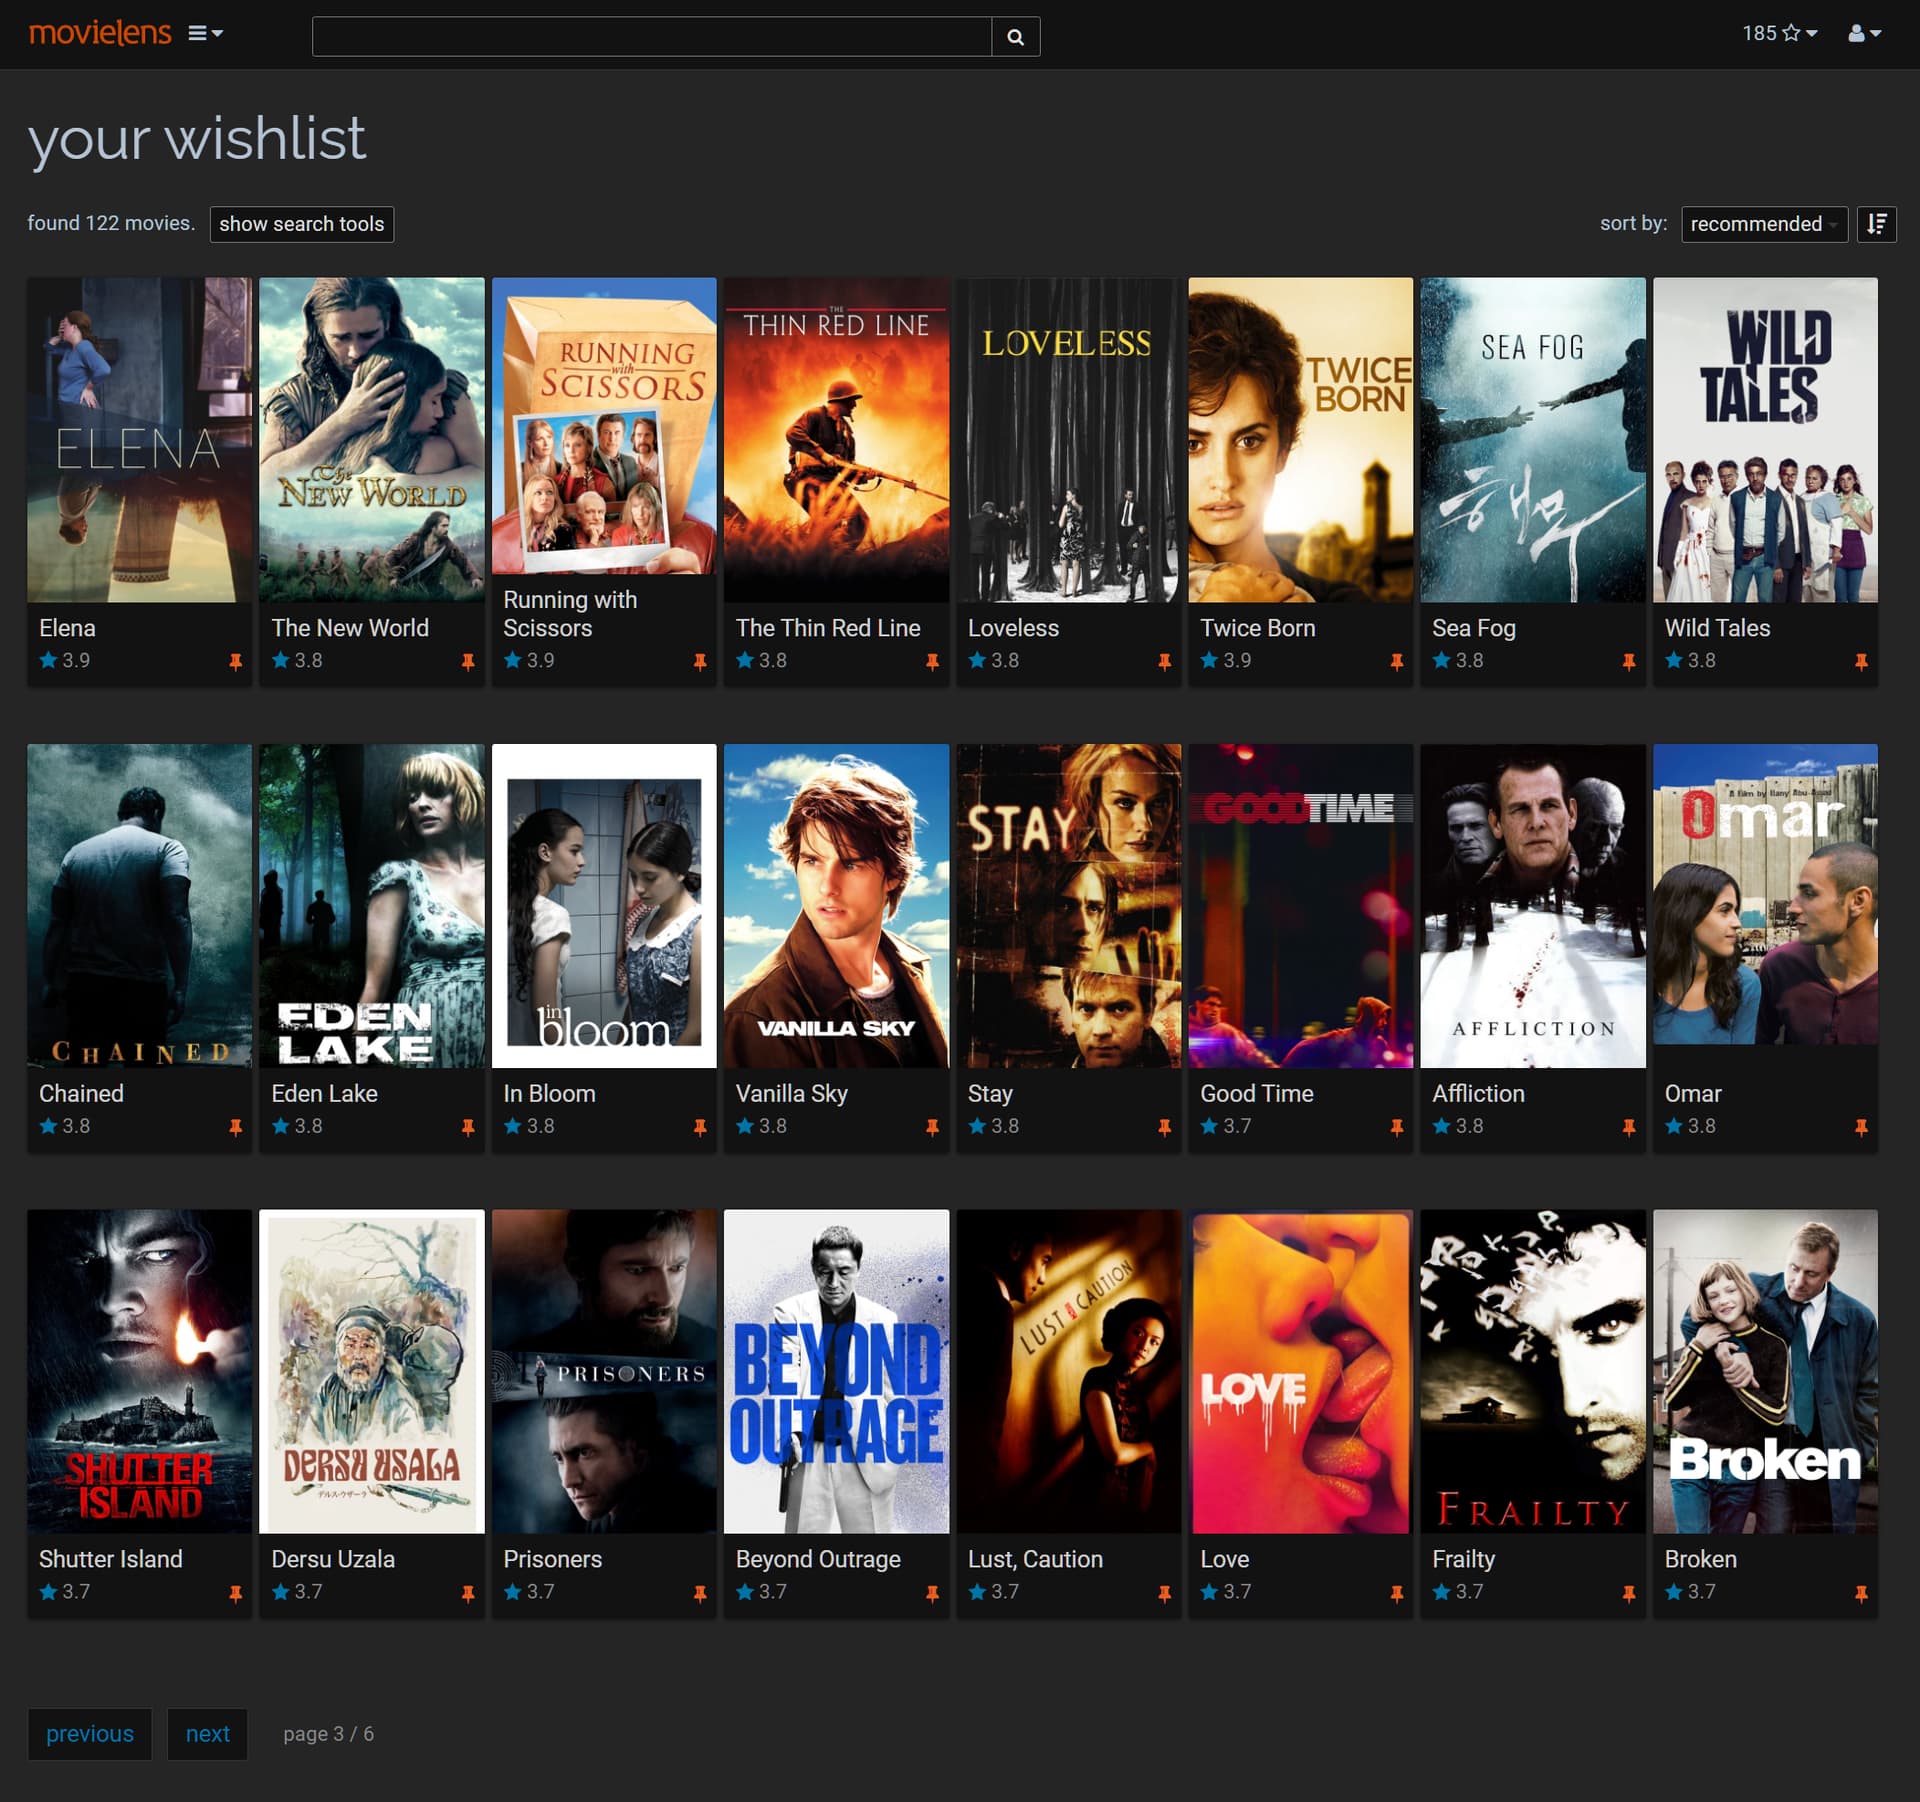
Task: Toggle wishlist pin on Broken
Action: point(1861,1593)
